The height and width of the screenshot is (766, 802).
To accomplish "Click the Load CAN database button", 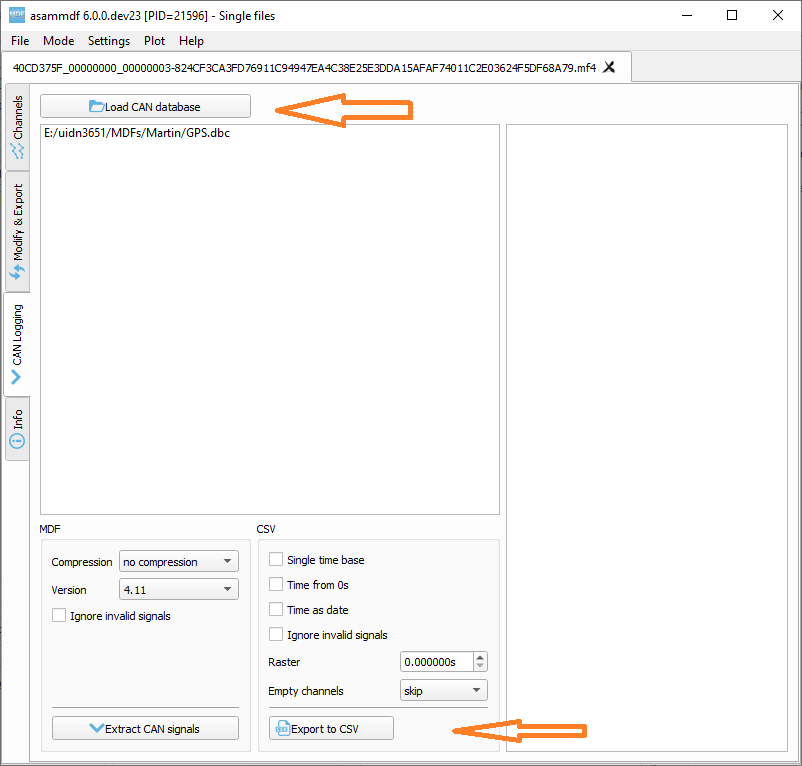I will coord(144,106).
